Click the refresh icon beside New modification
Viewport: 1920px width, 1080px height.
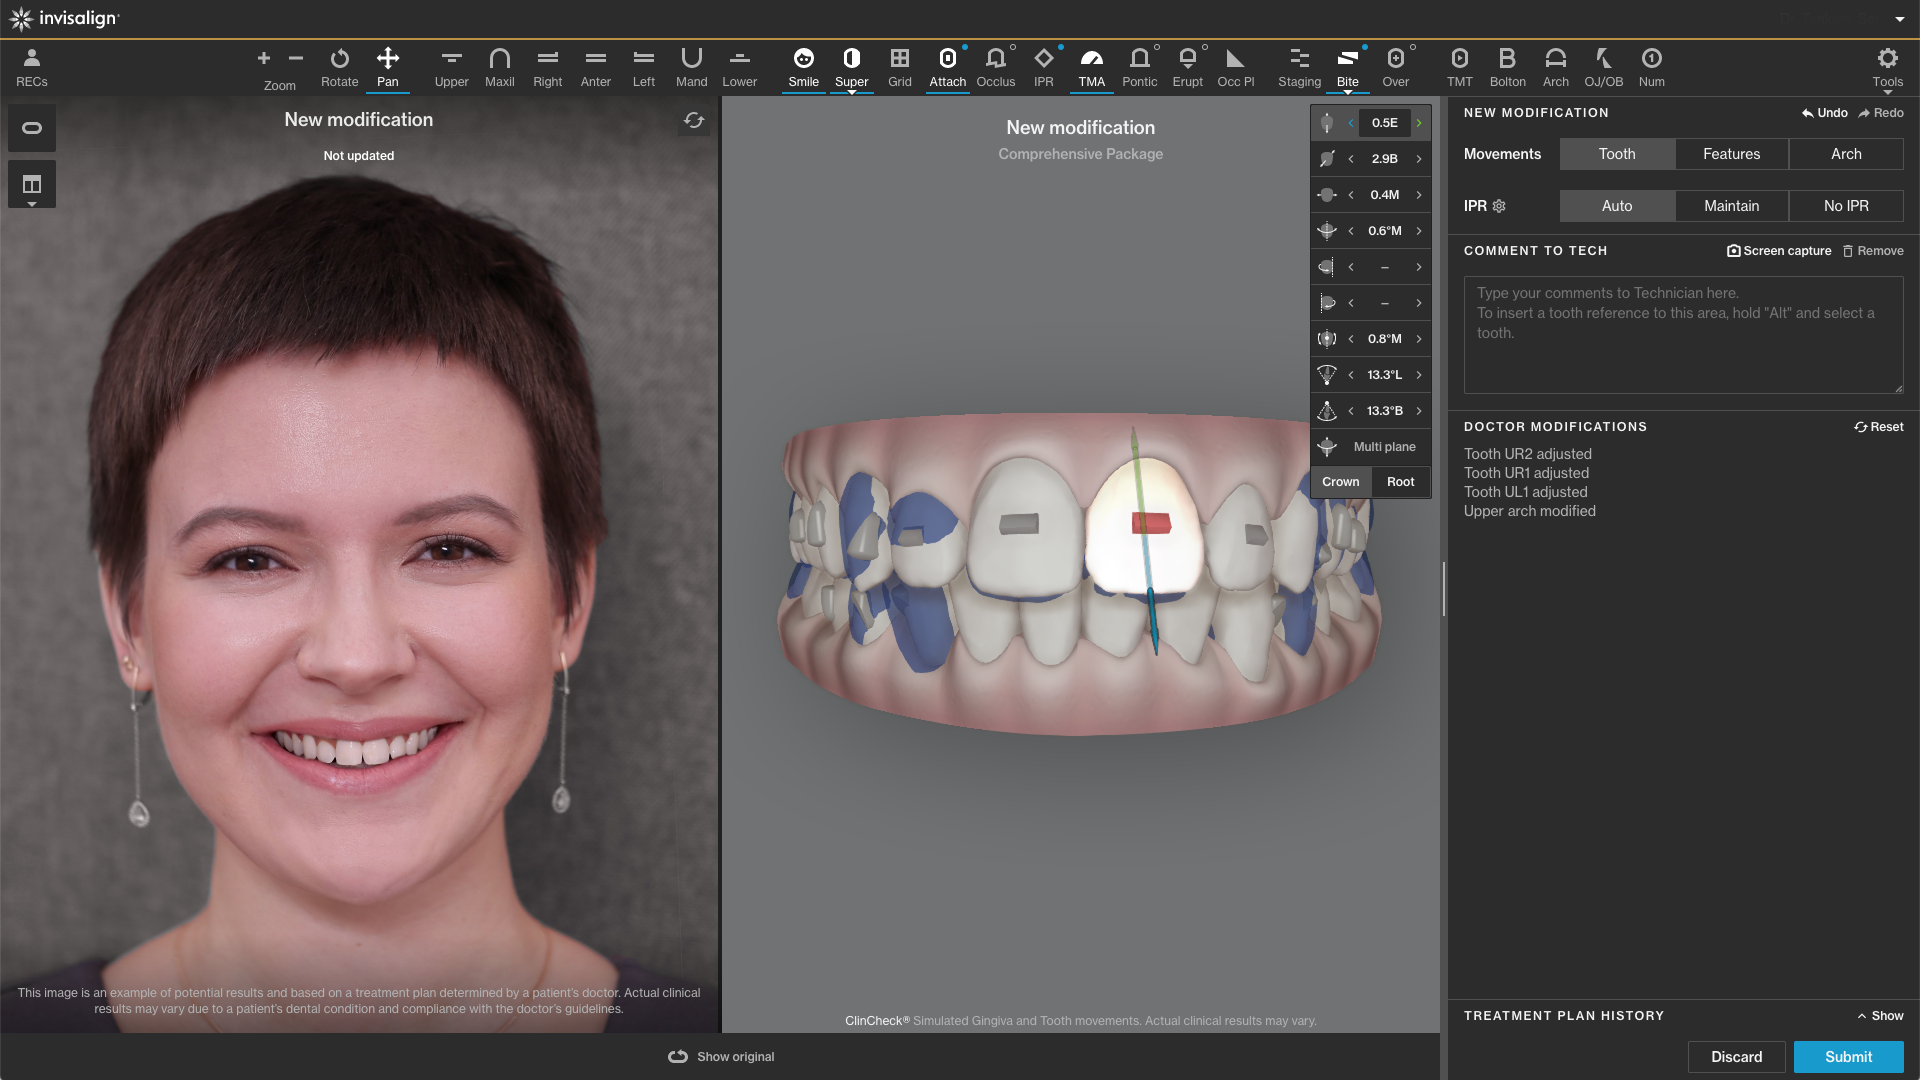click(x=694, y=121)
